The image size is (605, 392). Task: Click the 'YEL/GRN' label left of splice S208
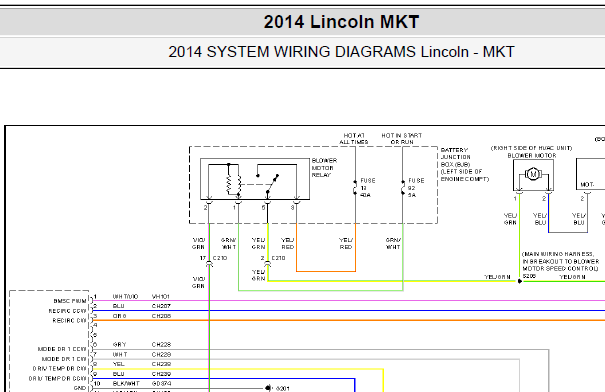(x=497, y=277)
